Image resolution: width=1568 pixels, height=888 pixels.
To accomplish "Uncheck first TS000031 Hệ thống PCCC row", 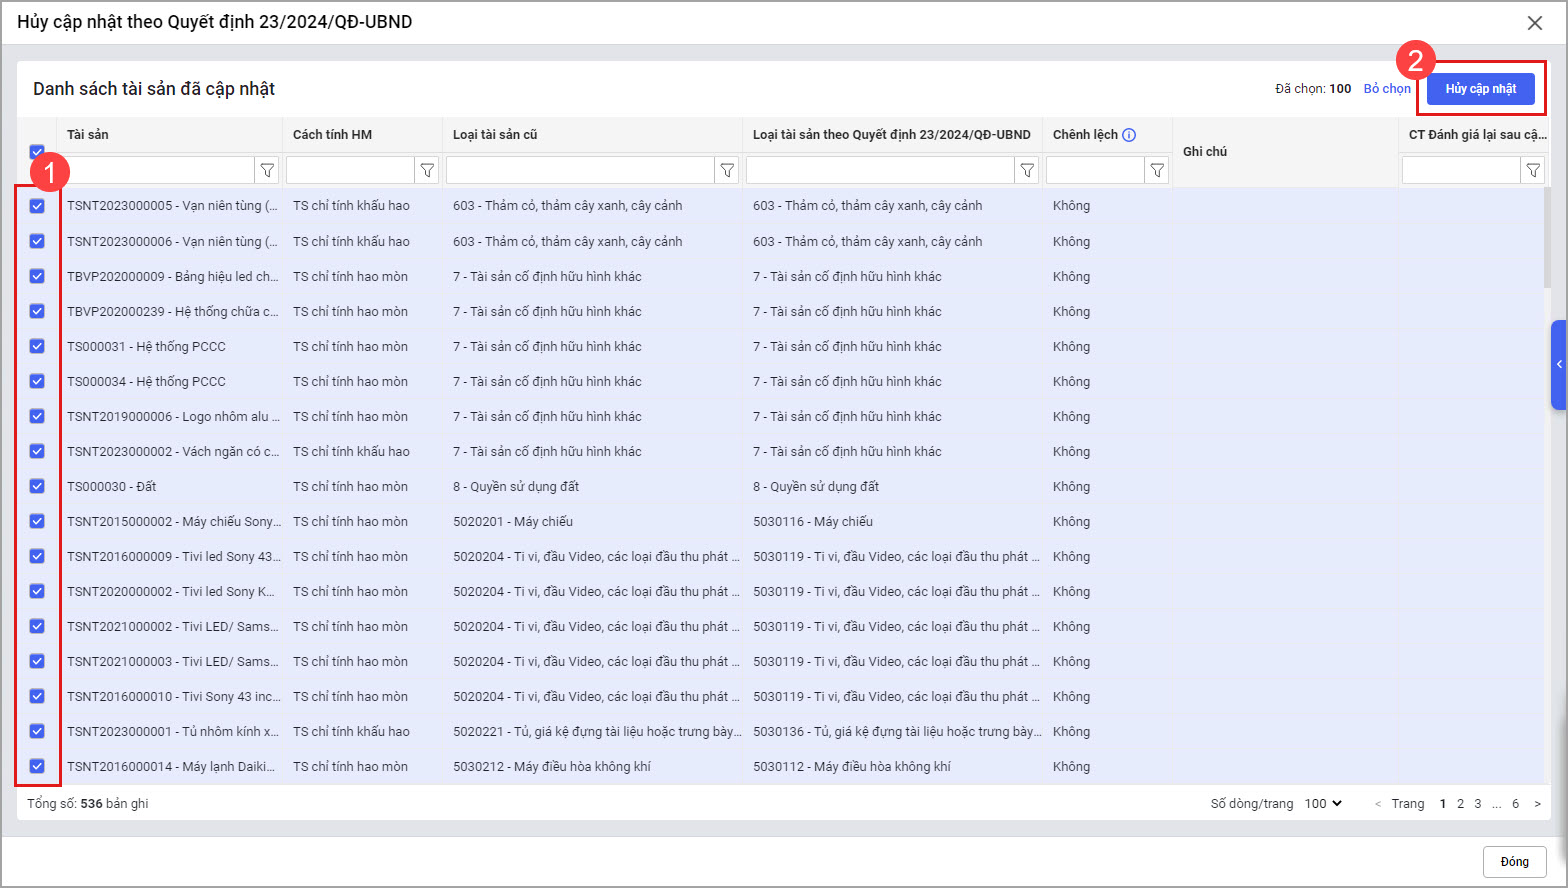I will [37, 346].
